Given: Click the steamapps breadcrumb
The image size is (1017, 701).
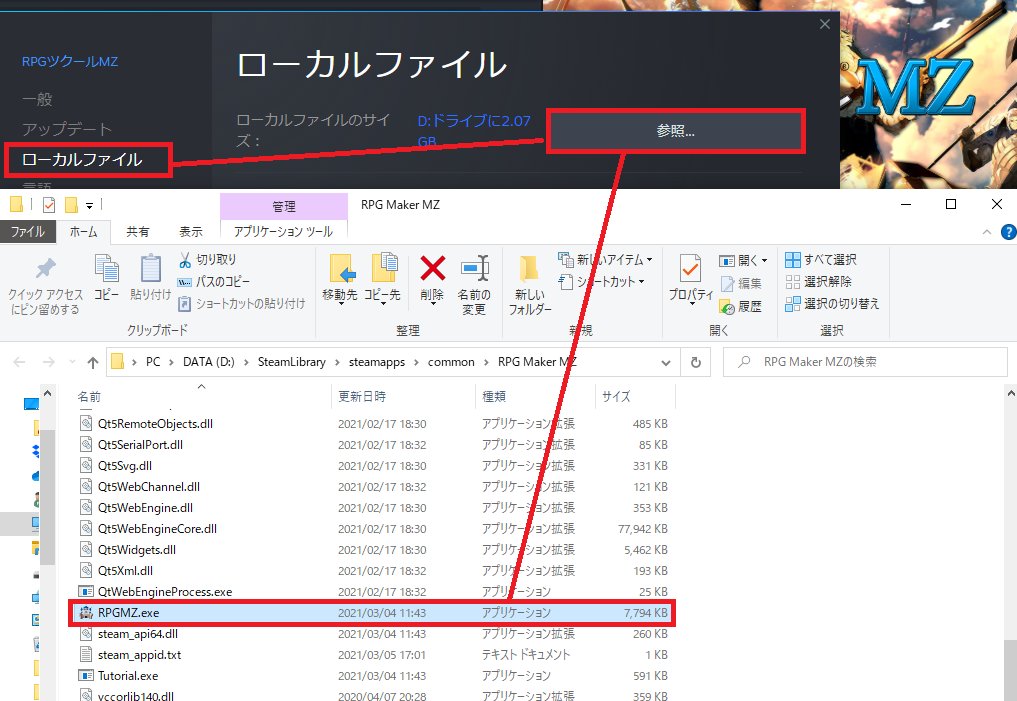Looking at the screenshot, I should coord(377,362).
